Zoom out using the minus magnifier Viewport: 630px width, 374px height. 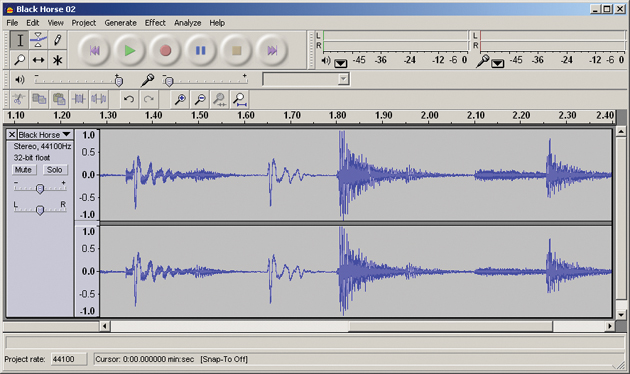point(200,99)
